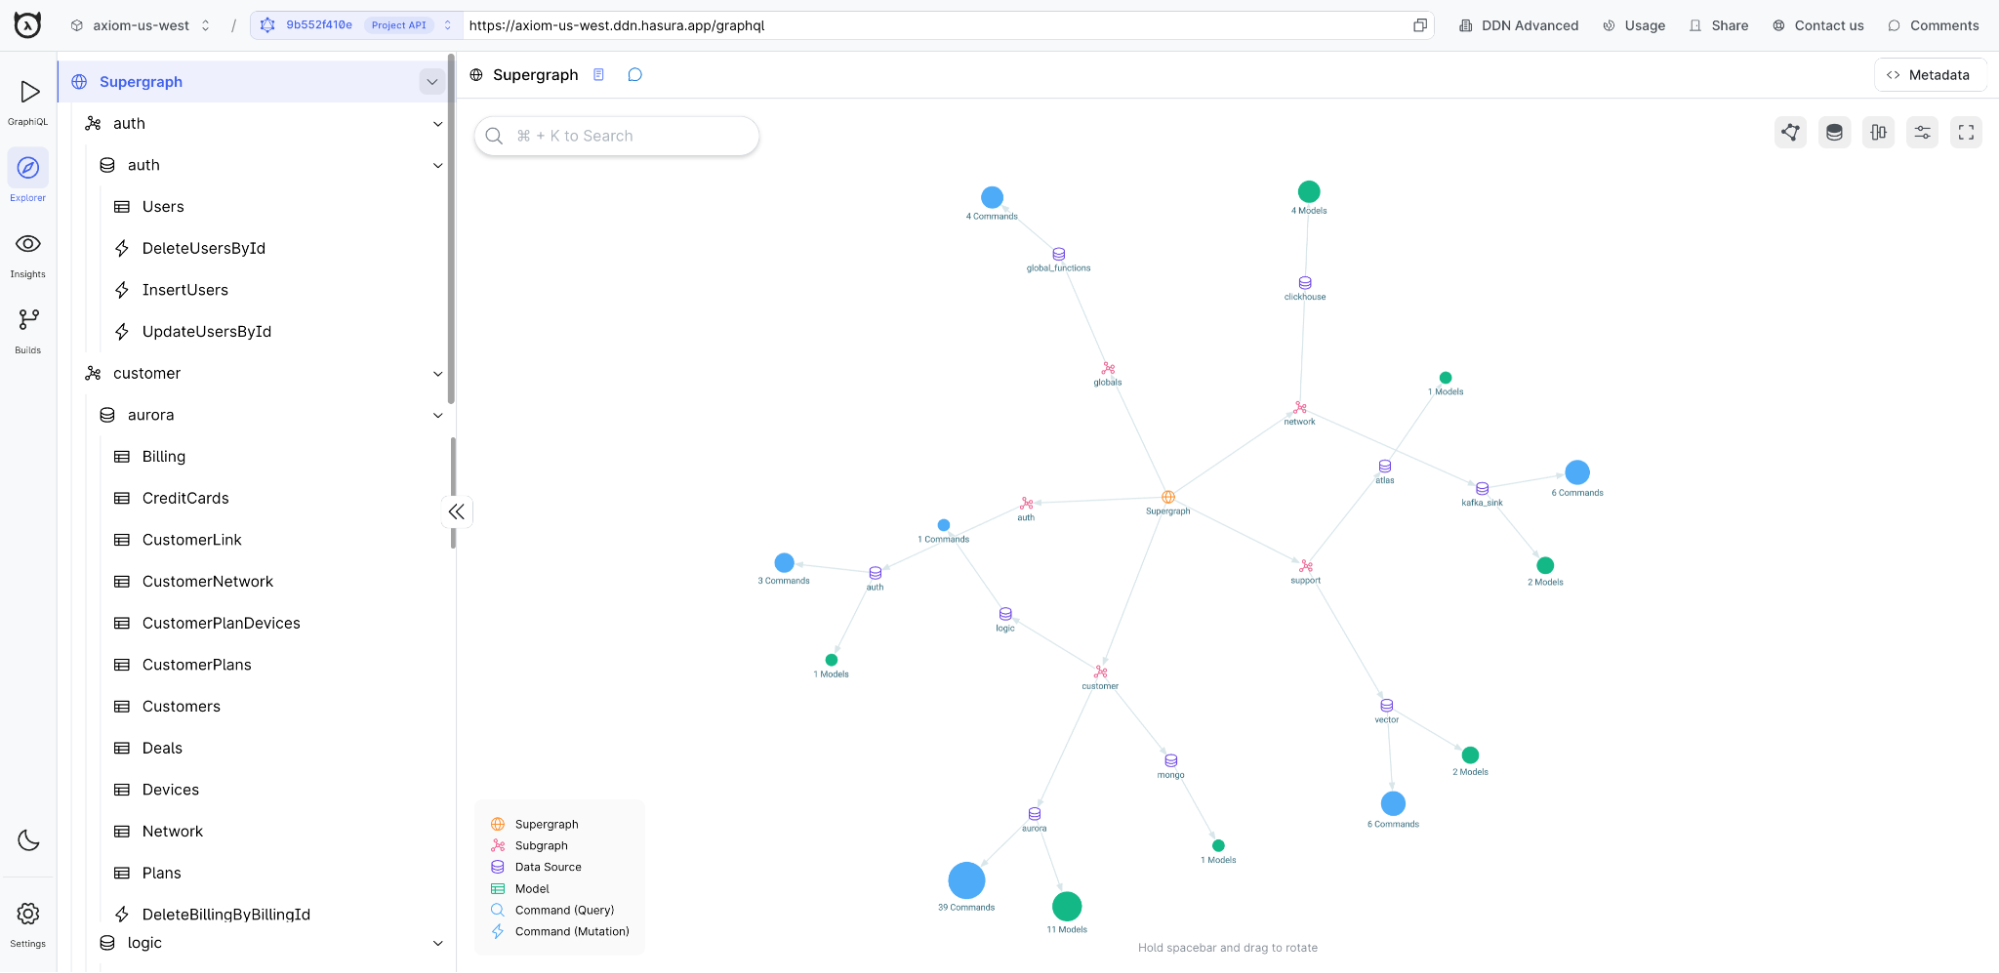Click the 11 Models green node
This screenshot has height=973, width=1999.
[1067, 907]
